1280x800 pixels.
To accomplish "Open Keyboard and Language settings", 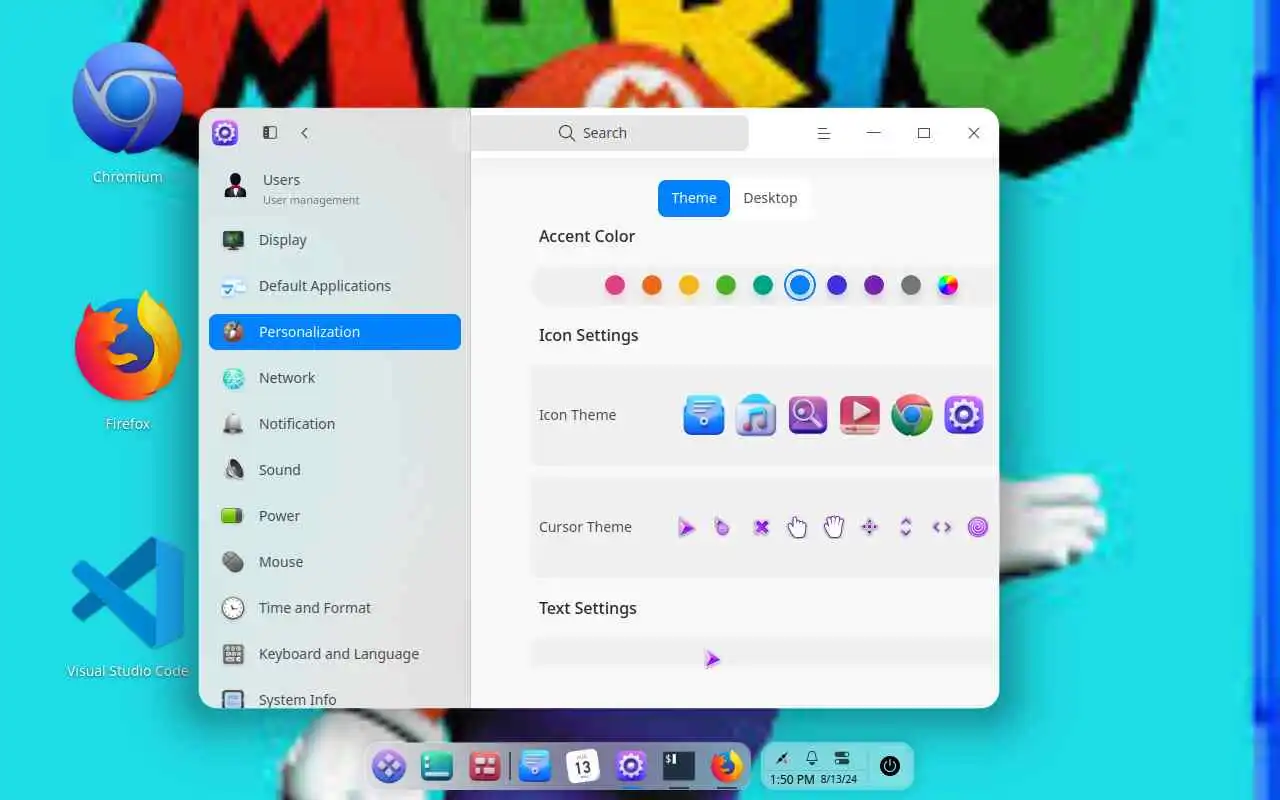I will pos(335,654).
